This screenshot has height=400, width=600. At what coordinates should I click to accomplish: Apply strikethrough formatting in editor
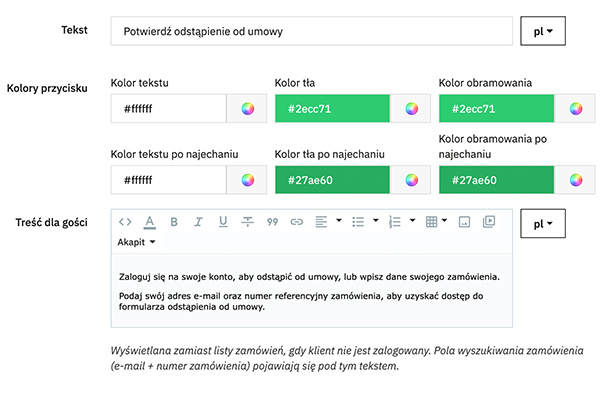247,221
